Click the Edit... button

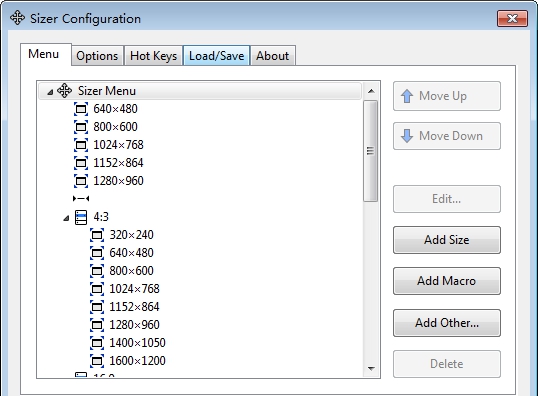point(447,199)
